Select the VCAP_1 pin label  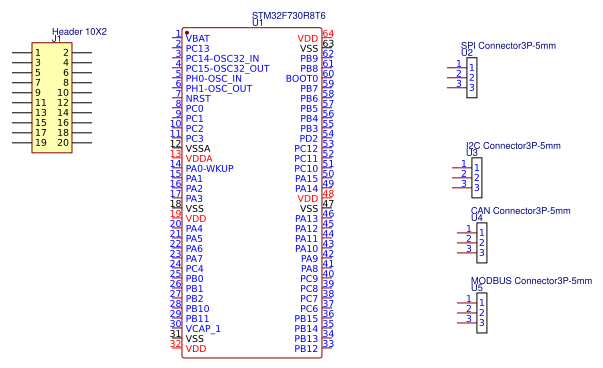pos(203,328)
